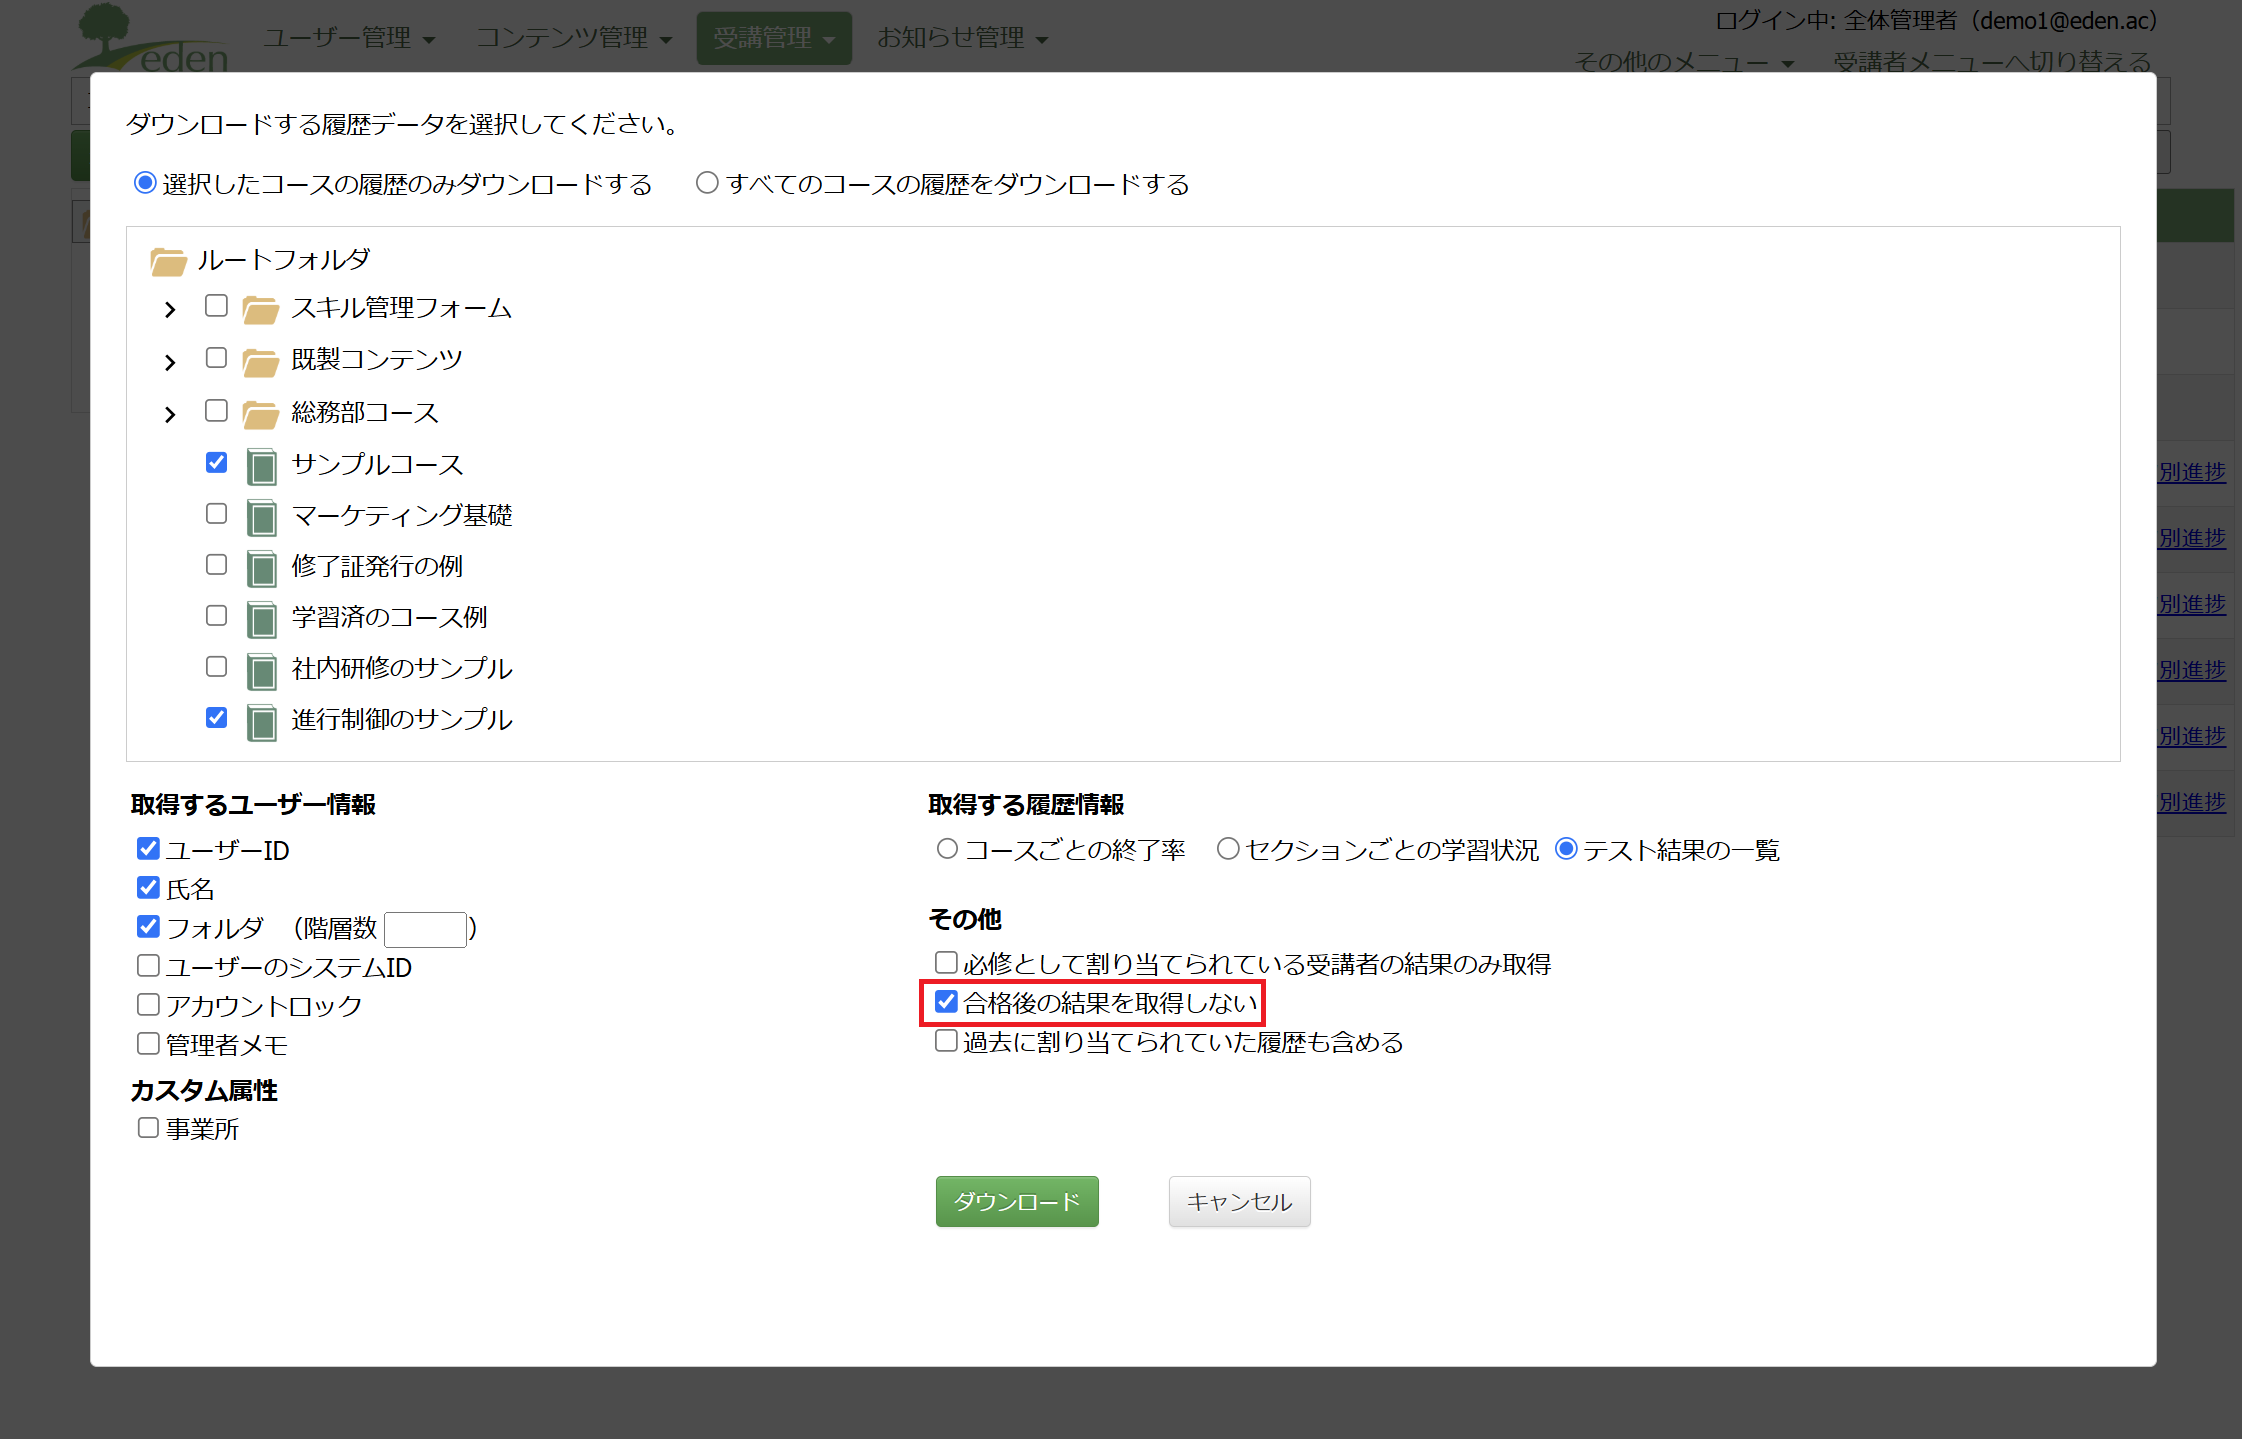2242x1439 pixels.
Task: Click the 総務部コース folder icon
Action: click(x=260, y=414)
